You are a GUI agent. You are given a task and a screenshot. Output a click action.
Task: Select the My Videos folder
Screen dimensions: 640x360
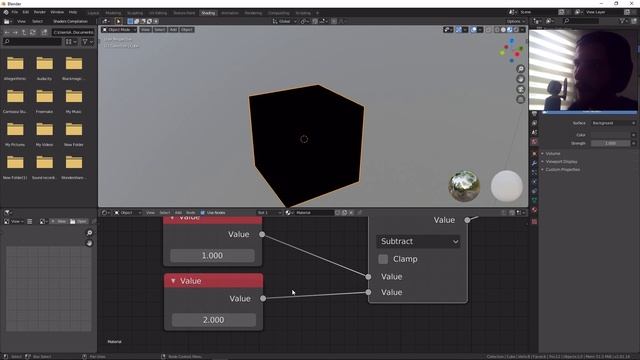44,134
